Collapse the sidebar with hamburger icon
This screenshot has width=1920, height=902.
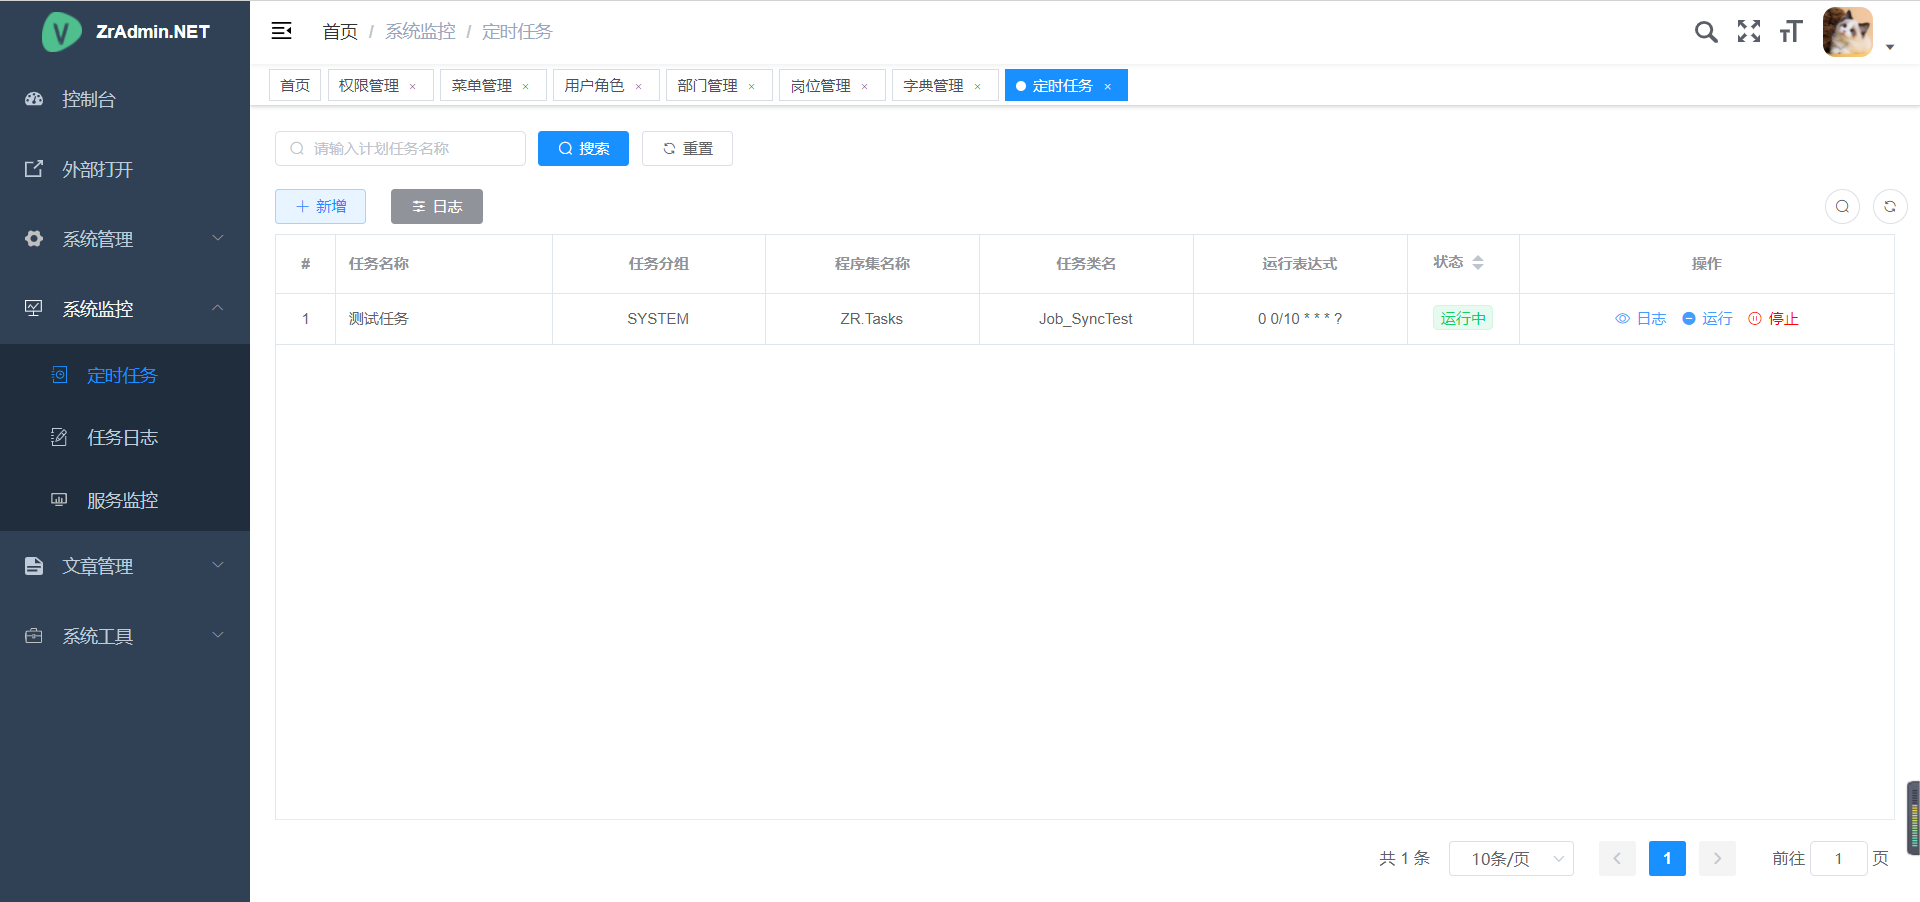(x=282, y=31)
